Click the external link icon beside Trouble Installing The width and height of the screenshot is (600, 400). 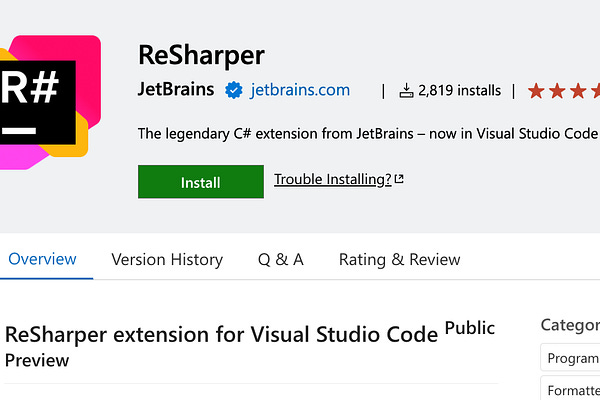[399, 179]
